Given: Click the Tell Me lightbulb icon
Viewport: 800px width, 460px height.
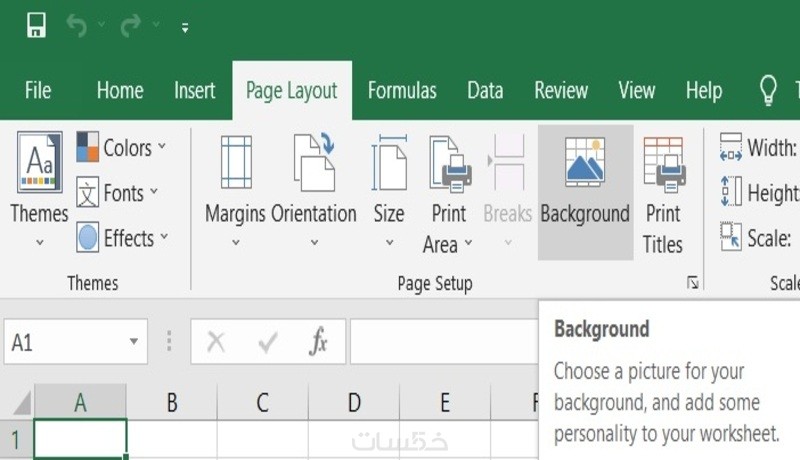Looking at the screenshot, I should pyautogui.click(x=768, y=91).
